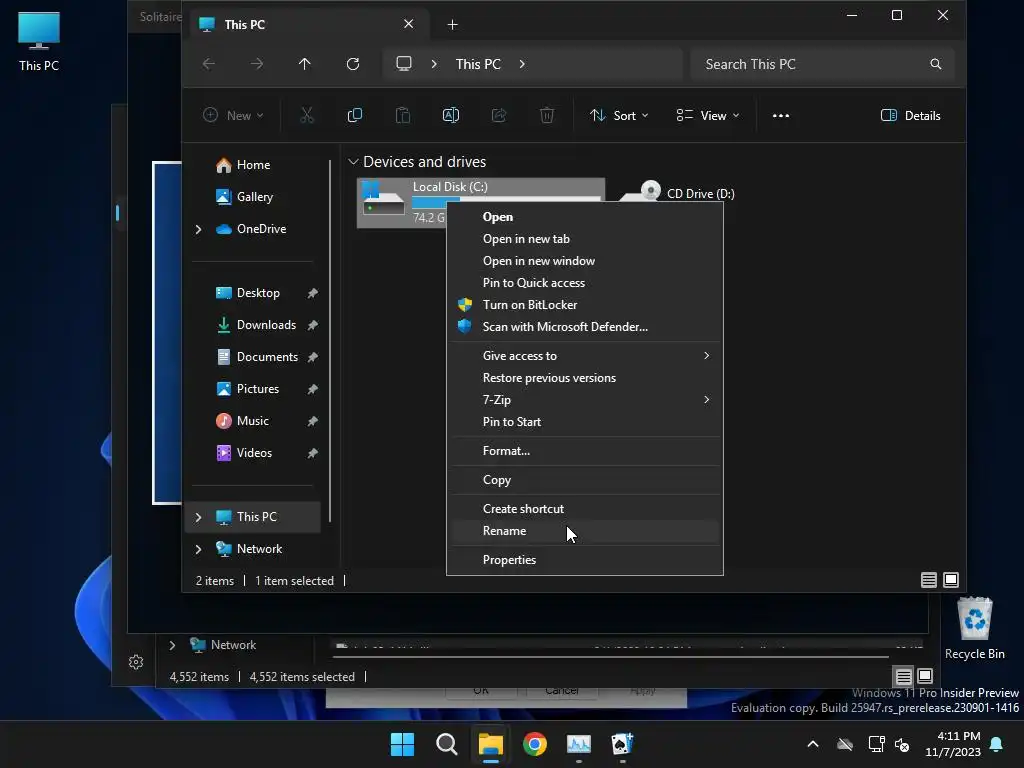The image size is (1024, 768).
Task: Choose Copy in context menu
Action: click(584, 480)
